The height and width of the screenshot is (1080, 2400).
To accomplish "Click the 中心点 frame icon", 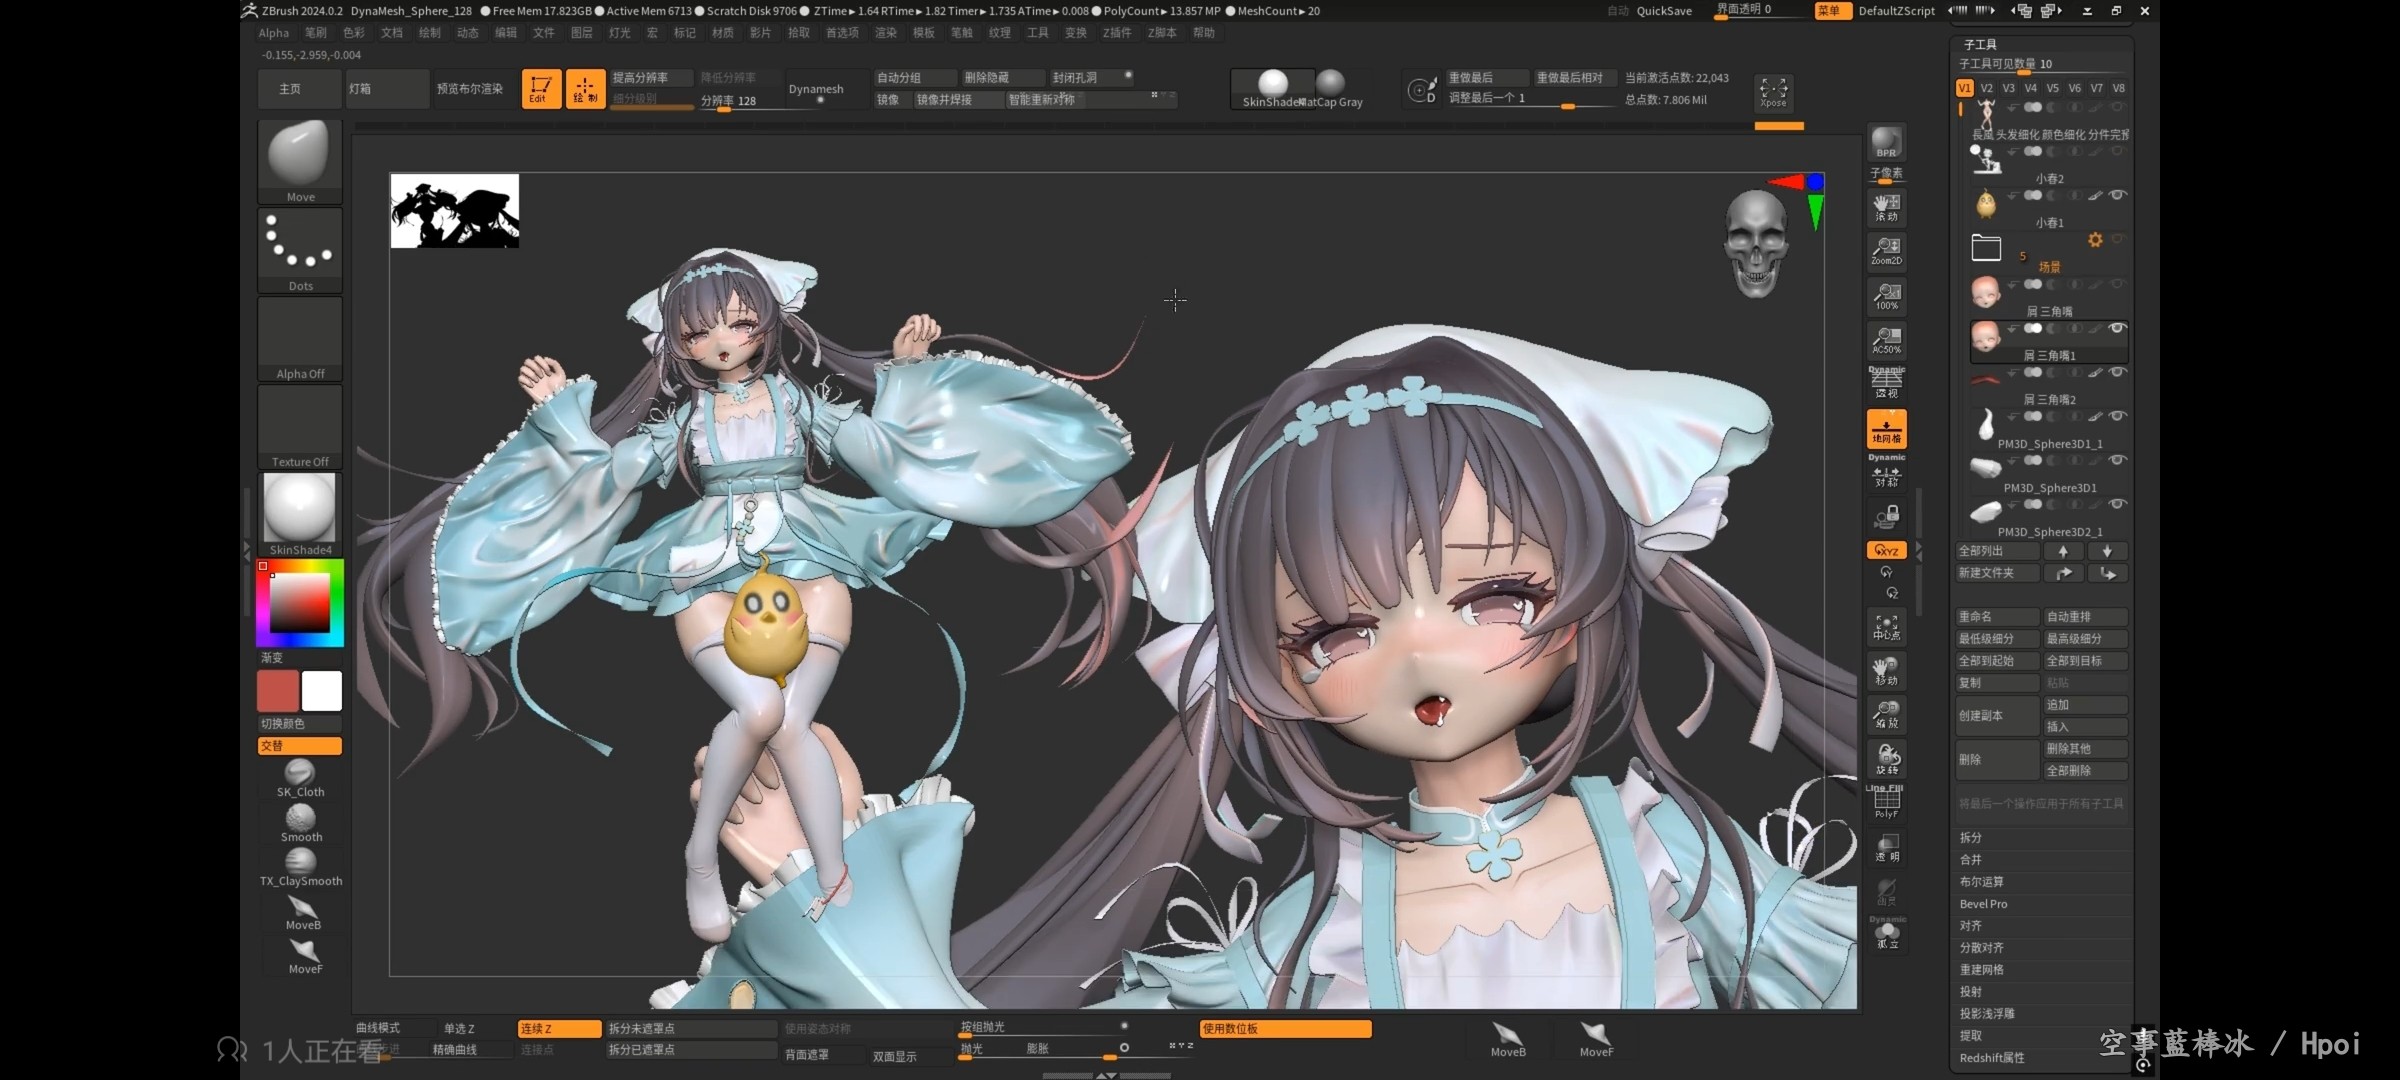I will [1887, 627].
